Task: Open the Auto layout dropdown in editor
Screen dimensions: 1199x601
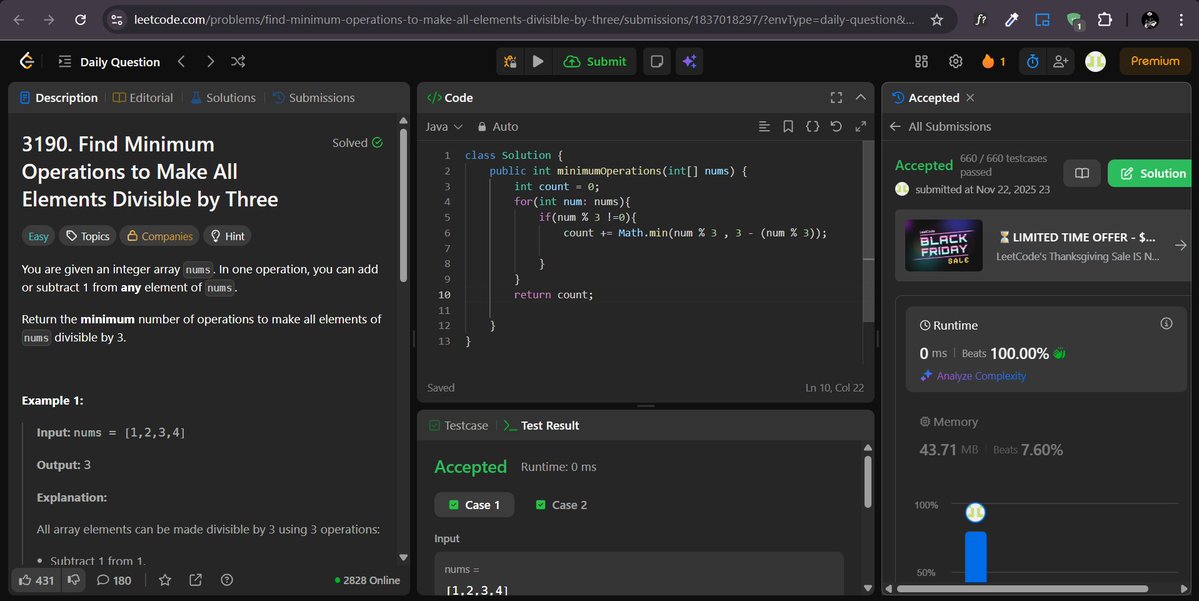Action: click(497, 126)
